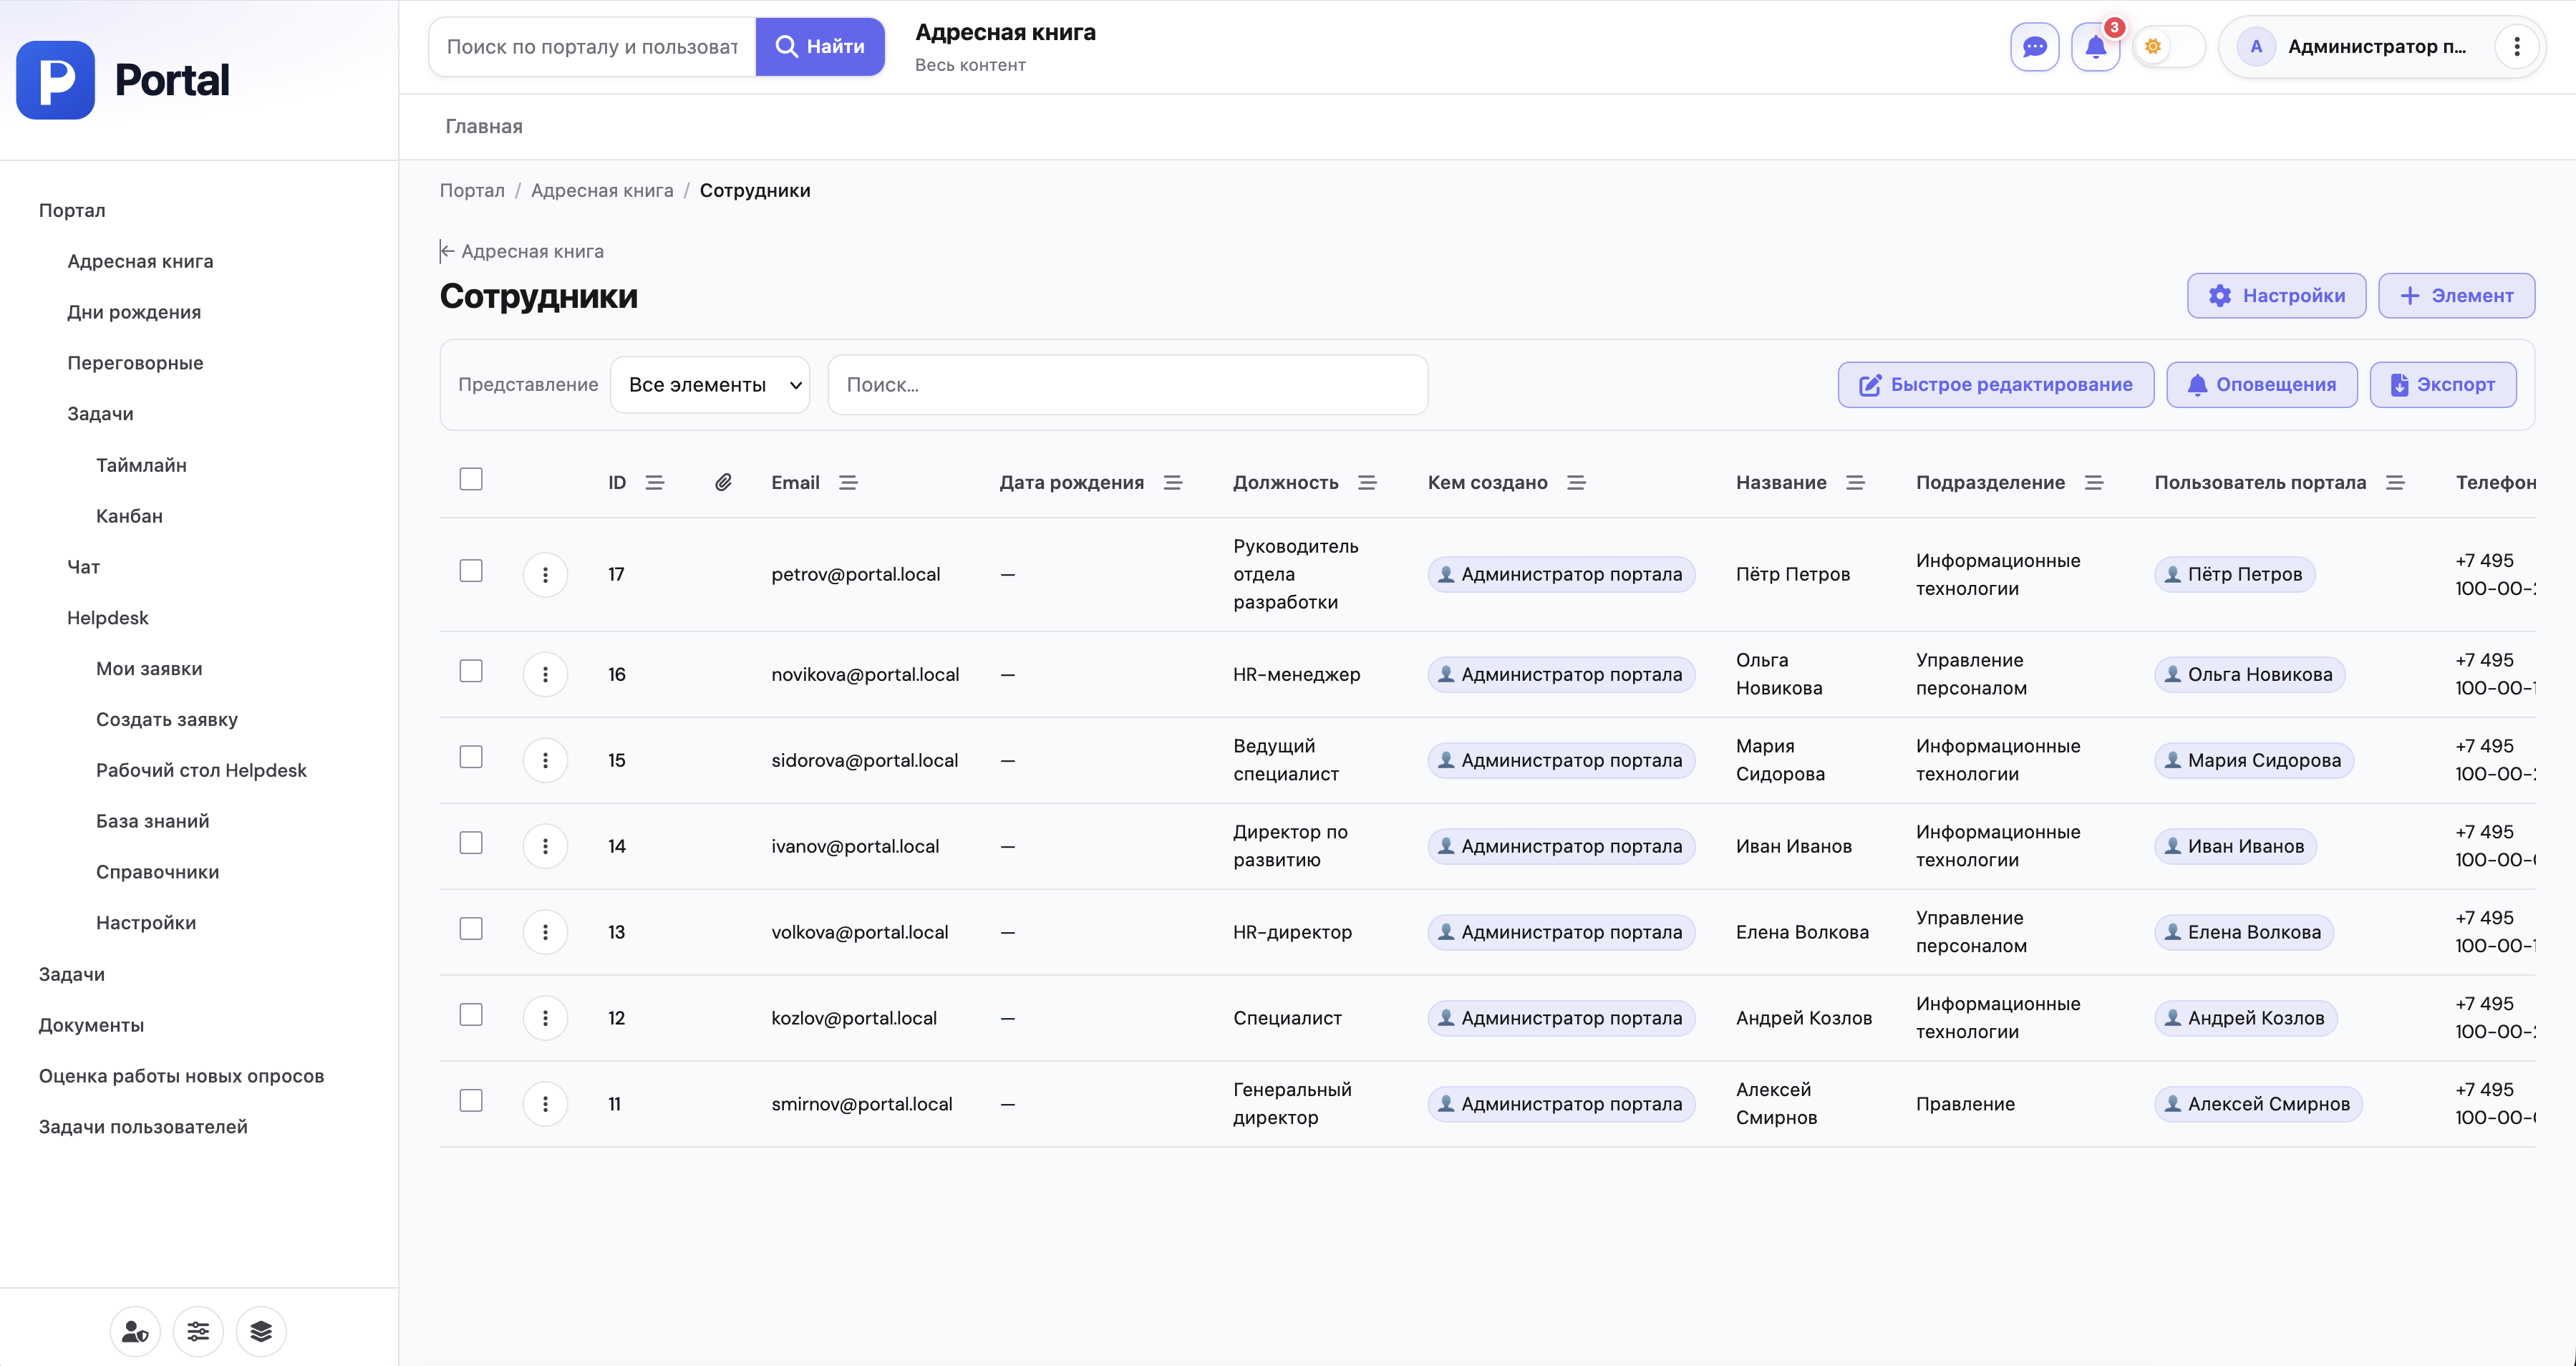2576x1366 pixels.
Task: Open the Email column menu icon
Action: click(848, 483)
